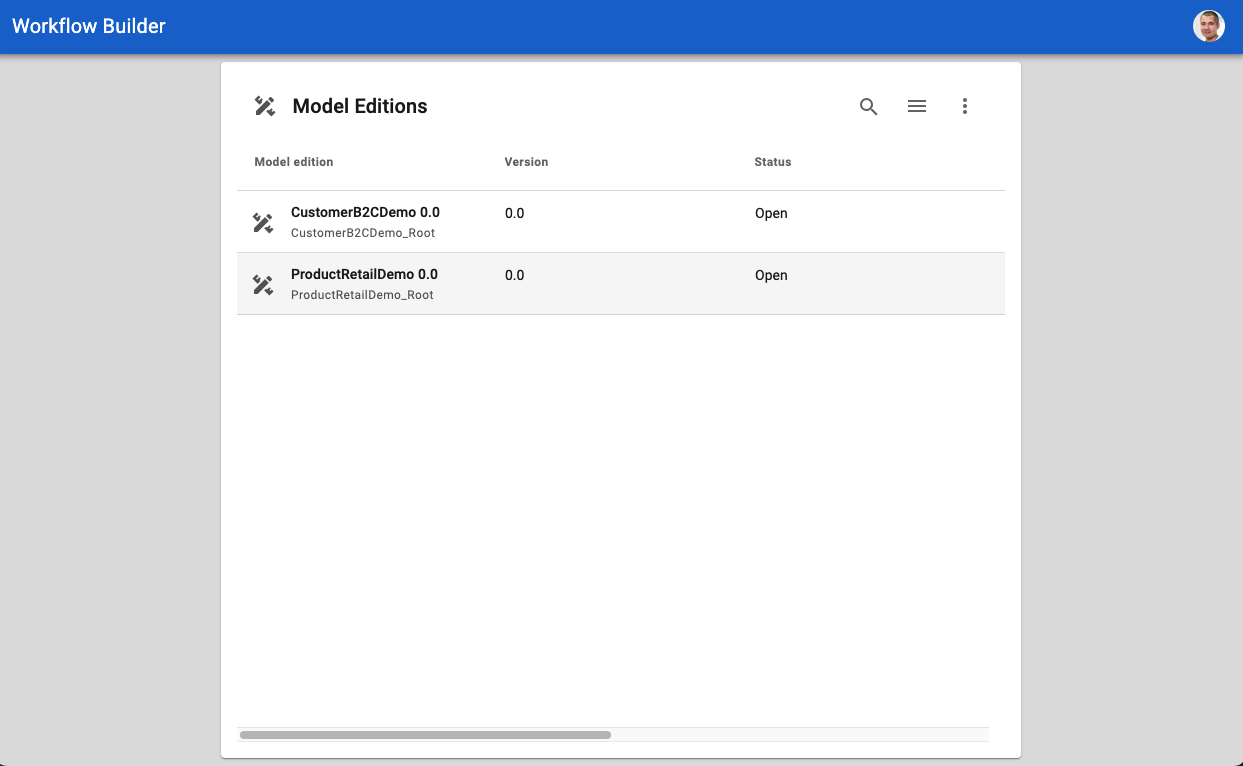This screenshot has width=1243, height=766.
Task: Open the kebab menu beside the hamburger icon
Action: [964, 106]
